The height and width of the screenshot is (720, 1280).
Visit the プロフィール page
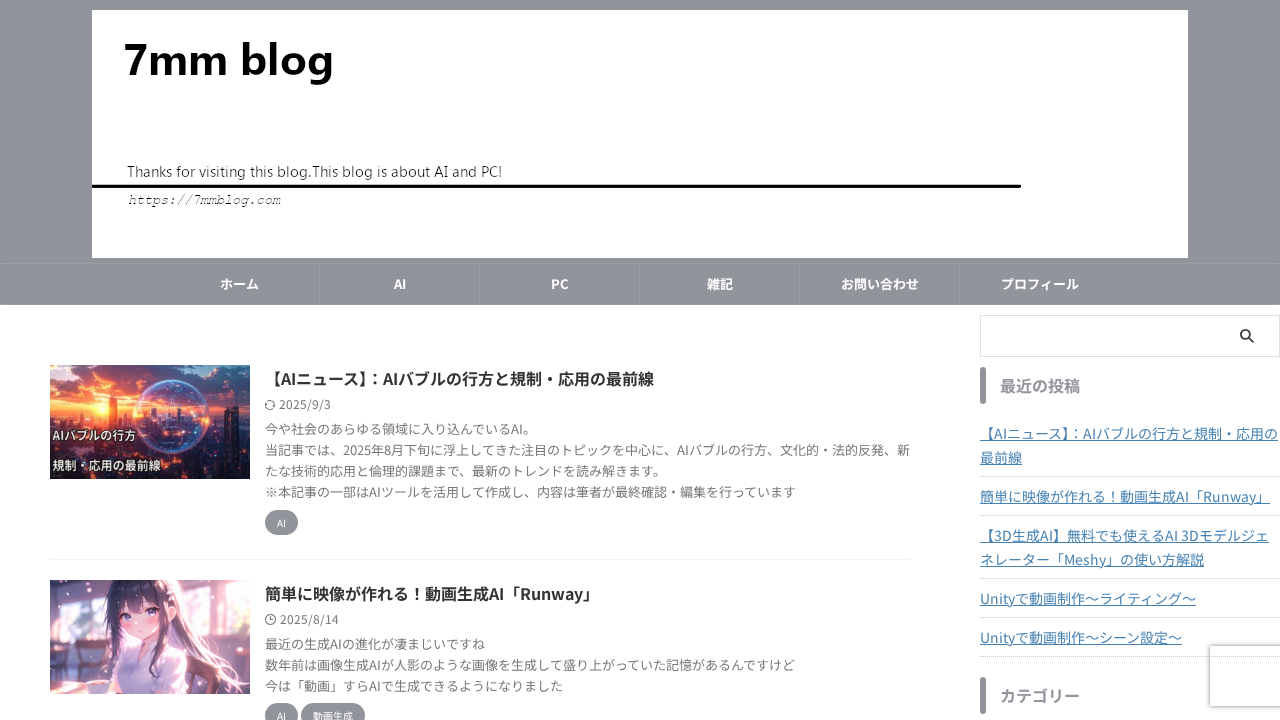pyautogui.click(x=1039, y=283)
